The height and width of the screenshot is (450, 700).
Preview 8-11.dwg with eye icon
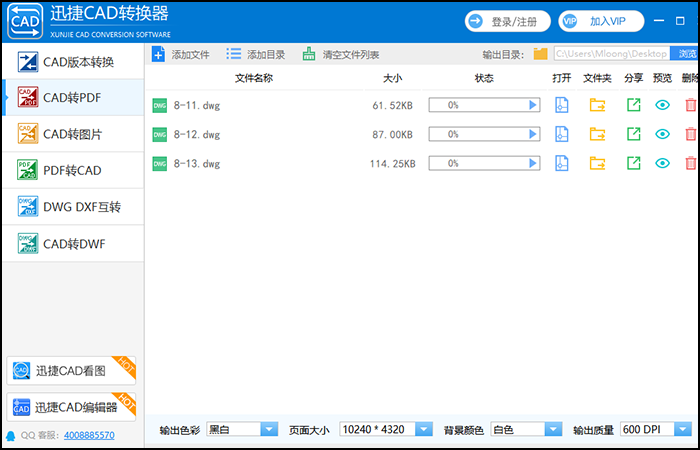662,105
